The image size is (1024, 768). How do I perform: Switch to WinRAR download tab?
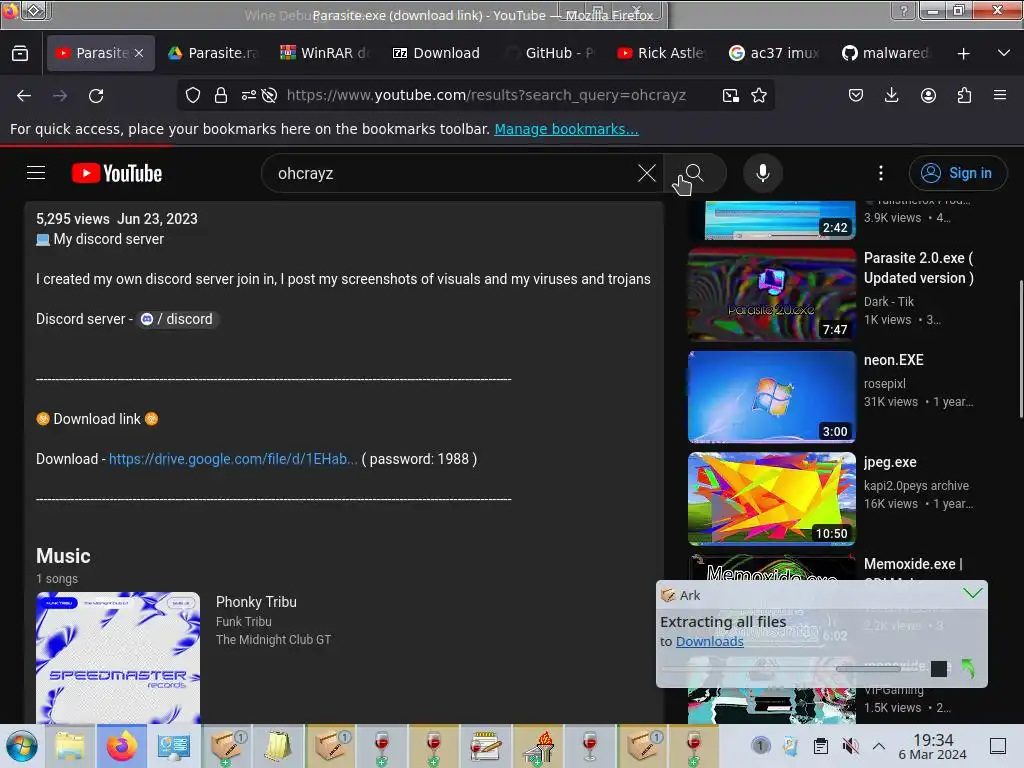(326, 53)
